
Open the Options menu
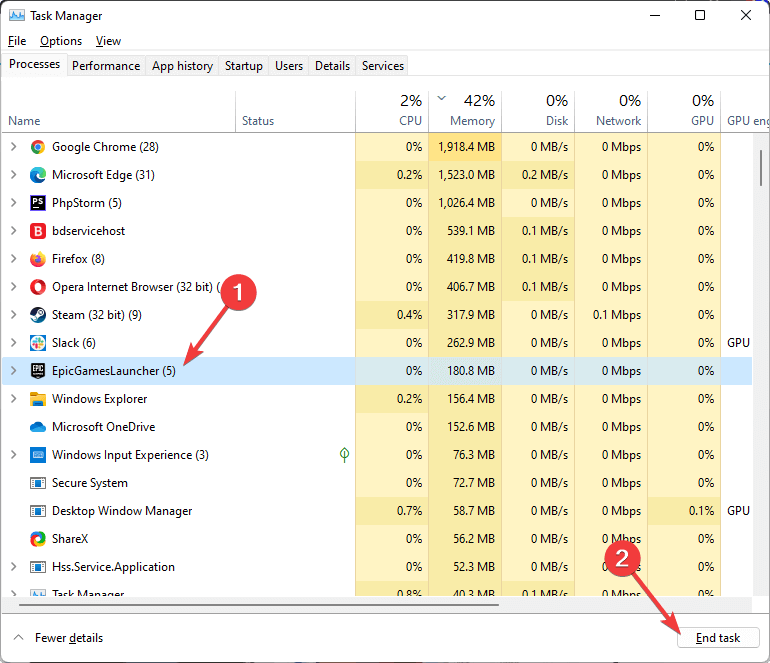point(61,41)
